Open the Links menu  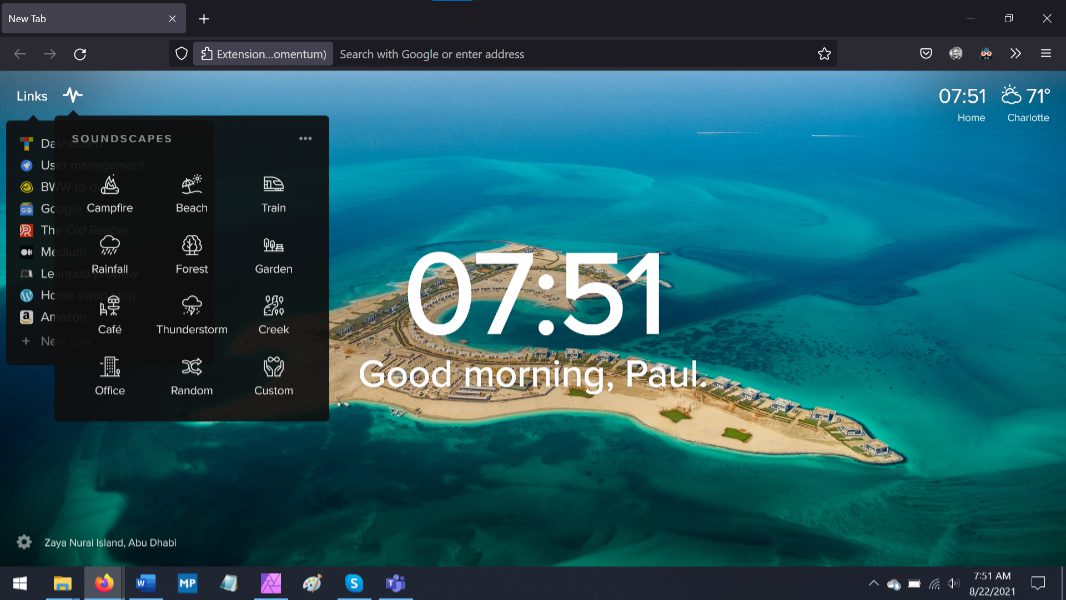click(x=32, y=96)
